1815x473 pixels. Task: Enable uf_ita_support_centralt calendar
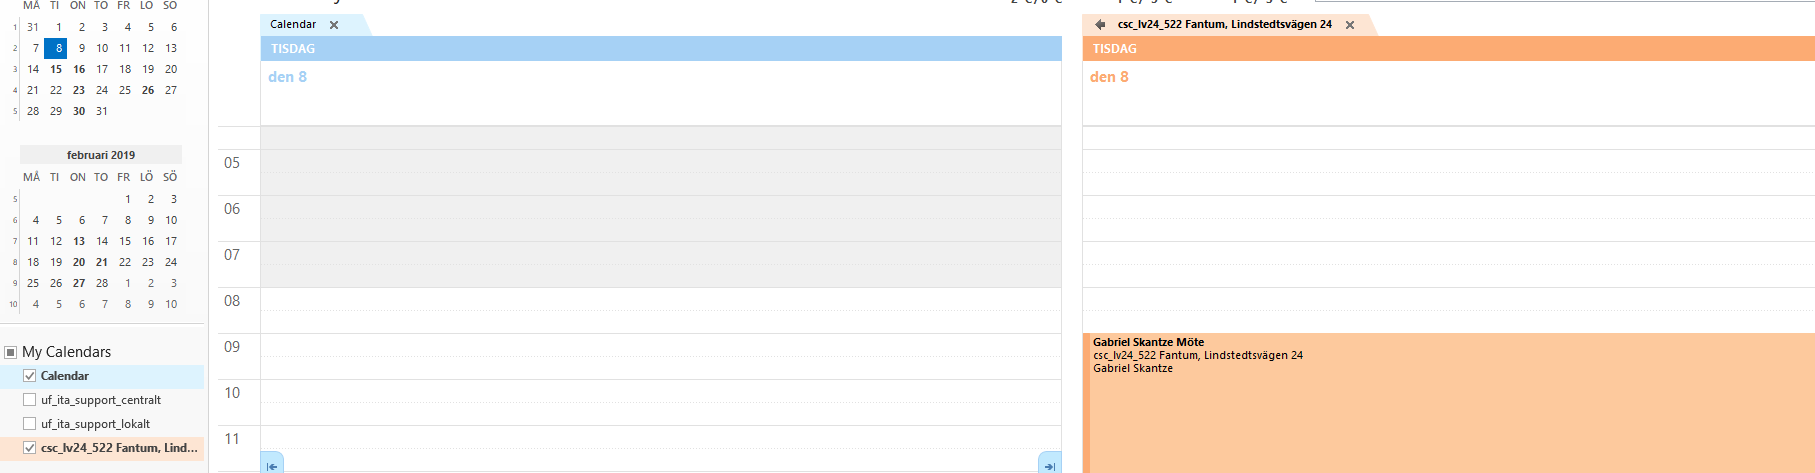[29, 400]
